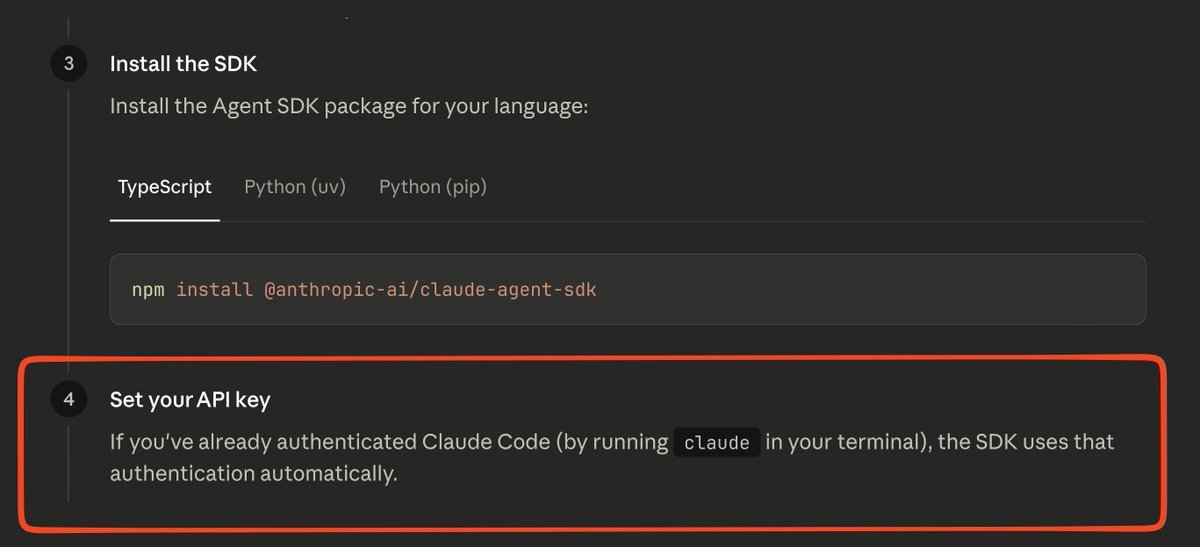This screenshot has height=547, width=1200.
Task: Click the "Install the SDK" heading
Action: [183, 64]
